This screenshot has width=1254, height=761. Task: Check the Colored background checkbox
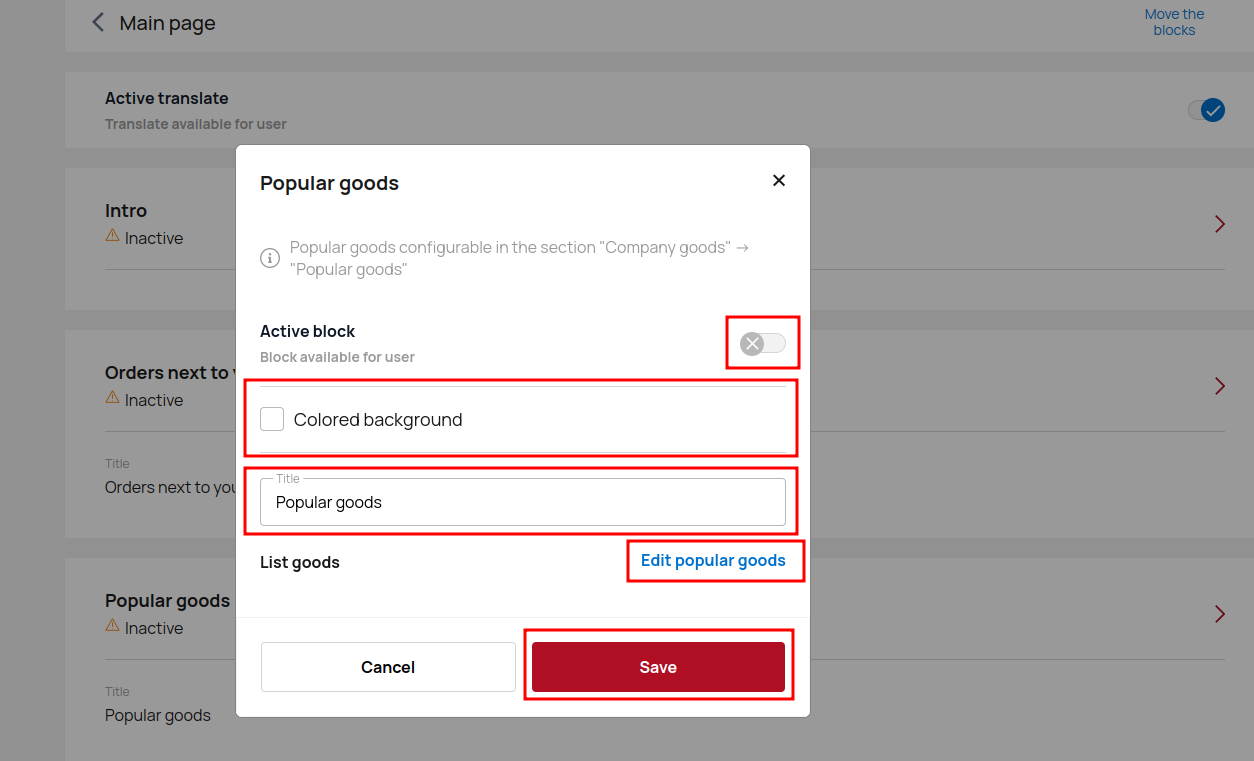272,420
